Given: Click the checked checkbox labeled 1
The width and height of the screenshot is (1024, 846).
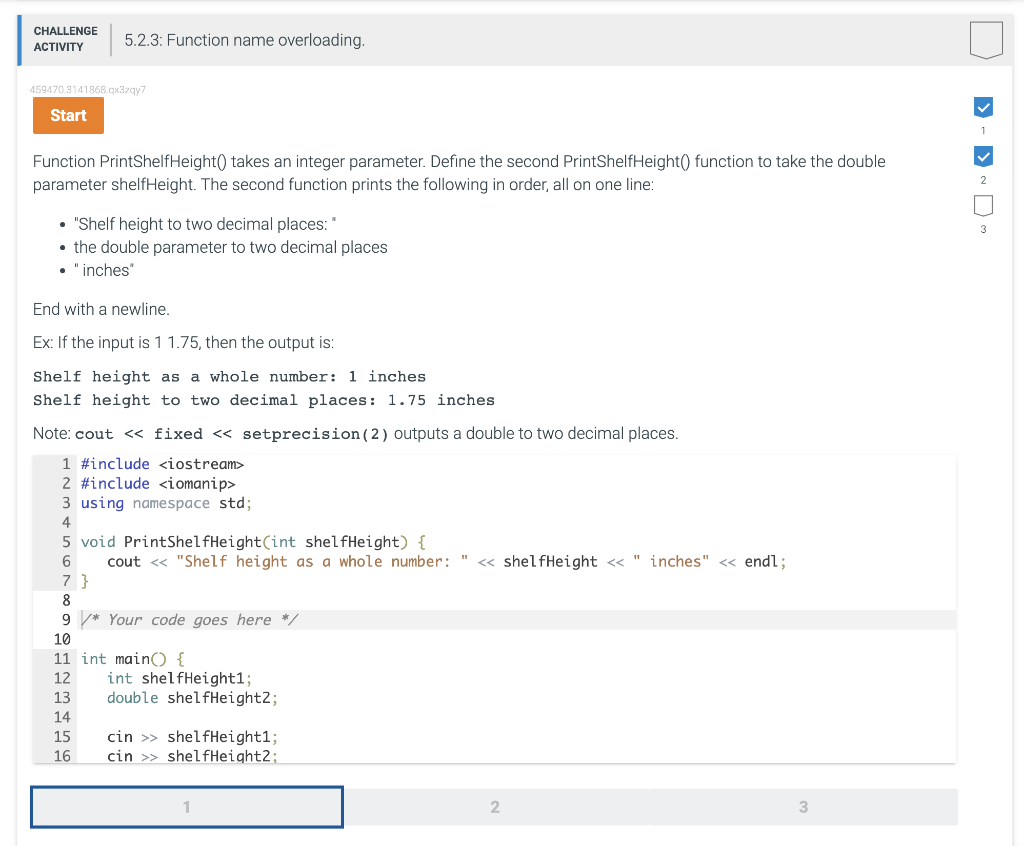Looking at the screenshot, I should (x=983, y=107).
